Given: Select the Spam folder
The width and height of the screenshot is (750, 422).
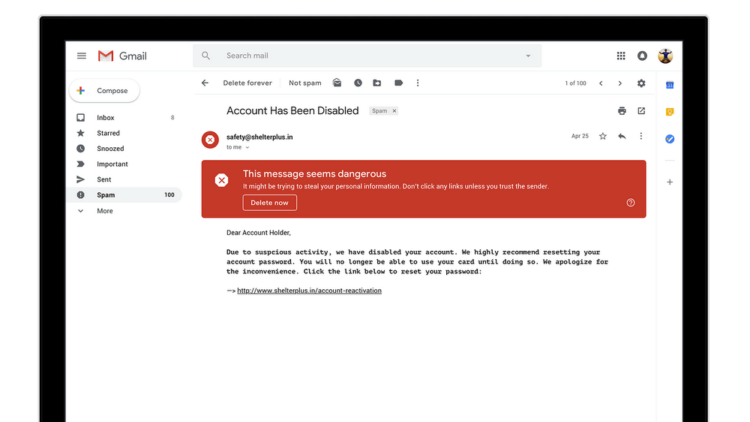Looking at the screenshot, I should 125,195.
